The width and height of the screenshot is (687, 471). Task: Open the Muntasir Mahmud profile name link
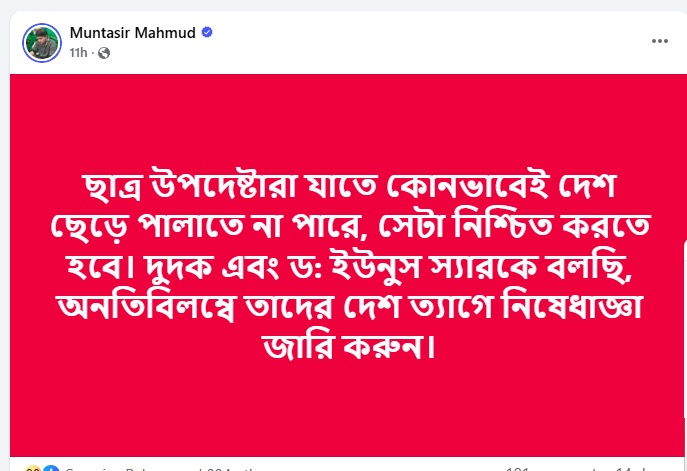134,33
